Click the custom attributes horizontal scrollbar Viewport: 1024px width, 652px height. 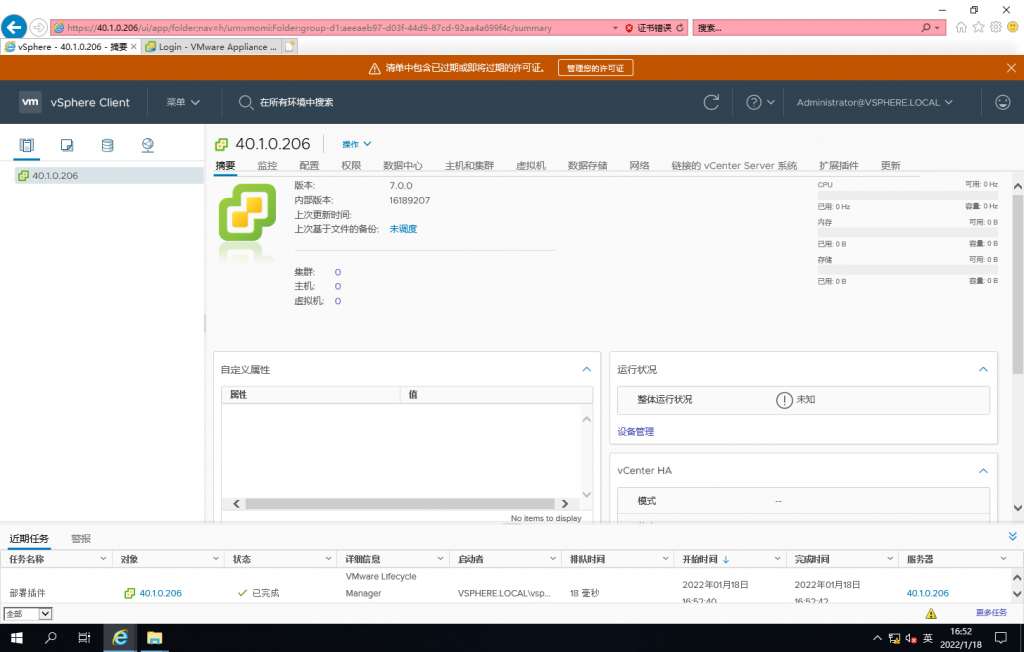point(400,504)
